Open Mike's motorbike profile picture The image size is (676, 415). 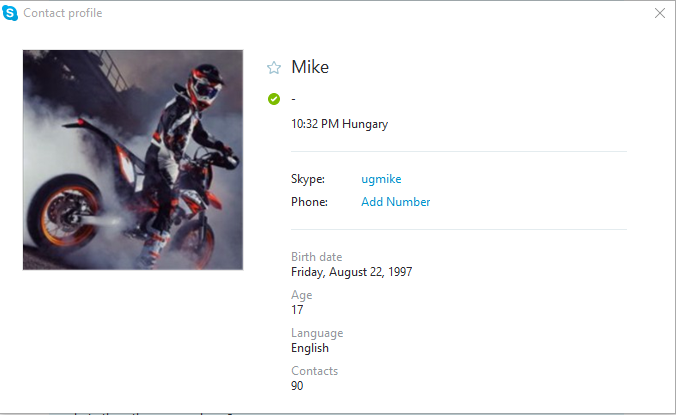coord(133,160)
